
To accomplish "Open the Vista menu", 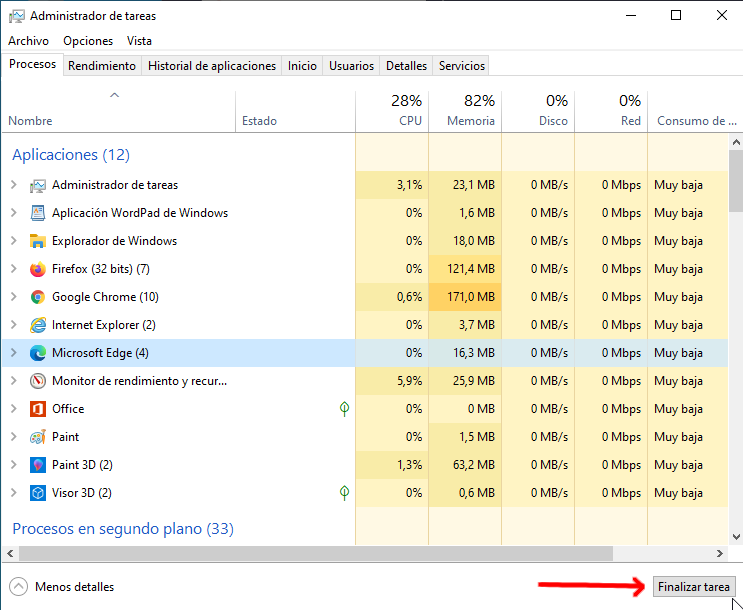I will point(139,41).
